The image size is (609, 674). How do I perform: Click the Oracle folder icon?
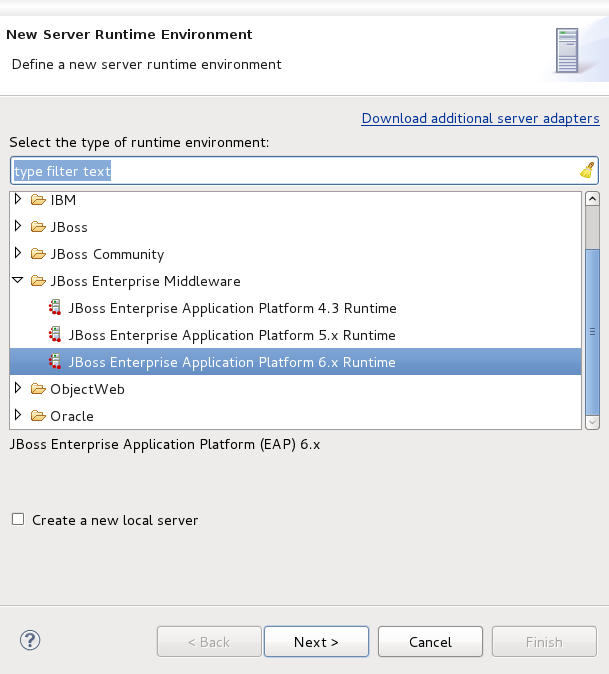coord(38,416)
